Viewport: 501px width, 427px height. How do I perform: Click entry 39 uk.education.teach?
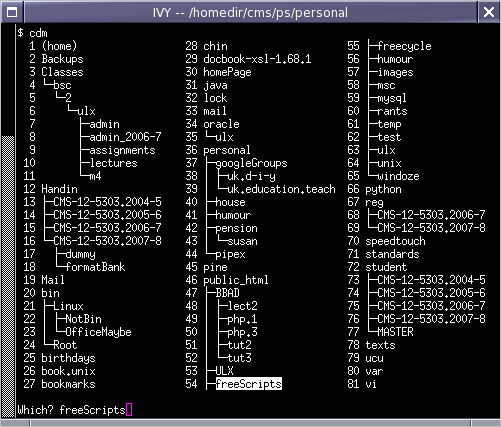(281, 189)
